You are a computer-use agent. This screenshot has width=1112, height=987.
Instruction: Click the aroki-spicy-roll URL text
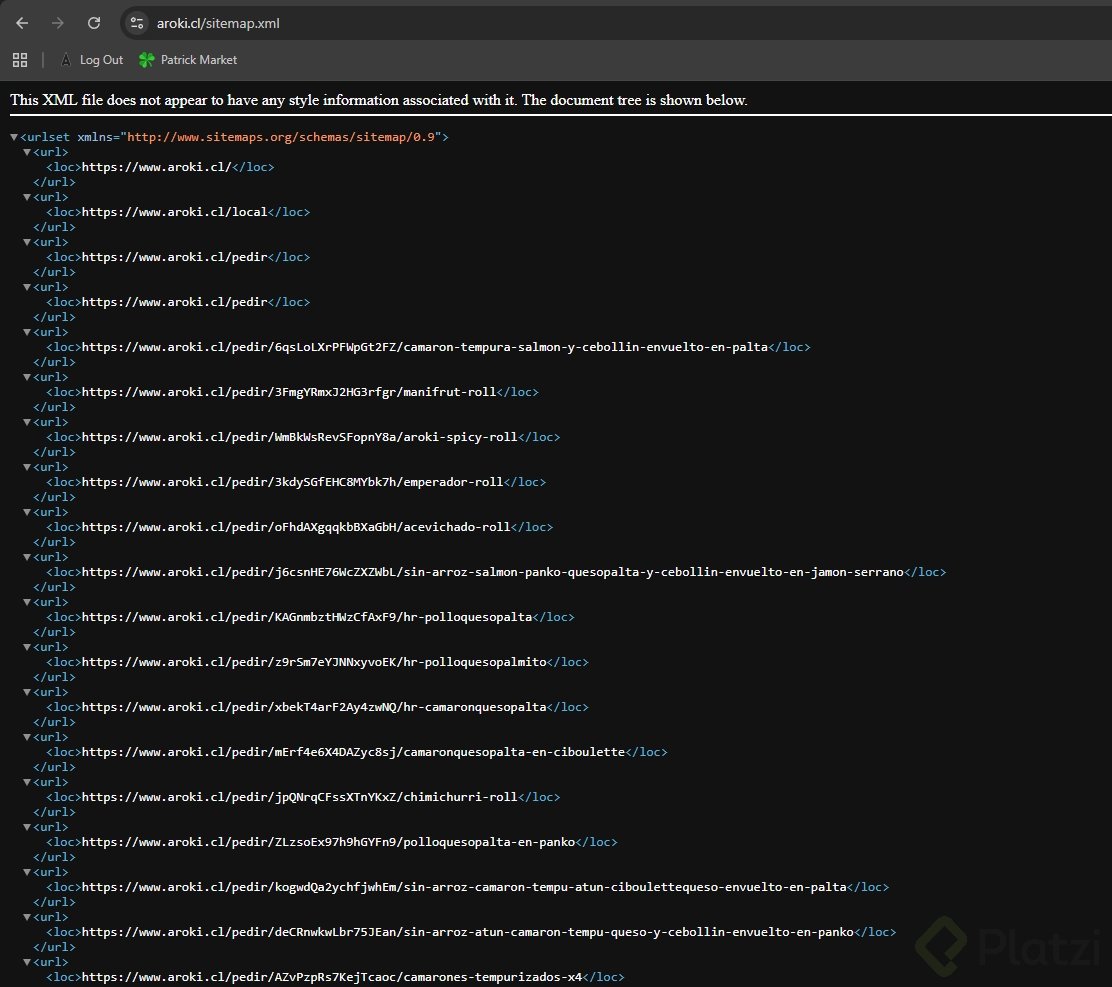click(299, 437)
